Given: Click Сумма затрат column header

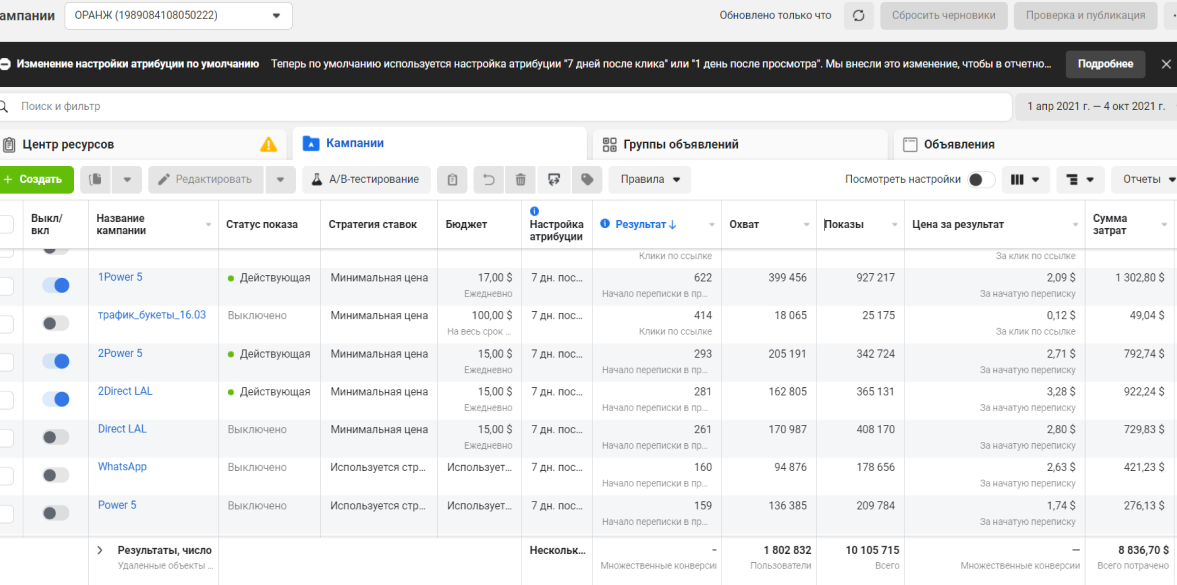Looking at the screenshot, I should point(1109,224).
